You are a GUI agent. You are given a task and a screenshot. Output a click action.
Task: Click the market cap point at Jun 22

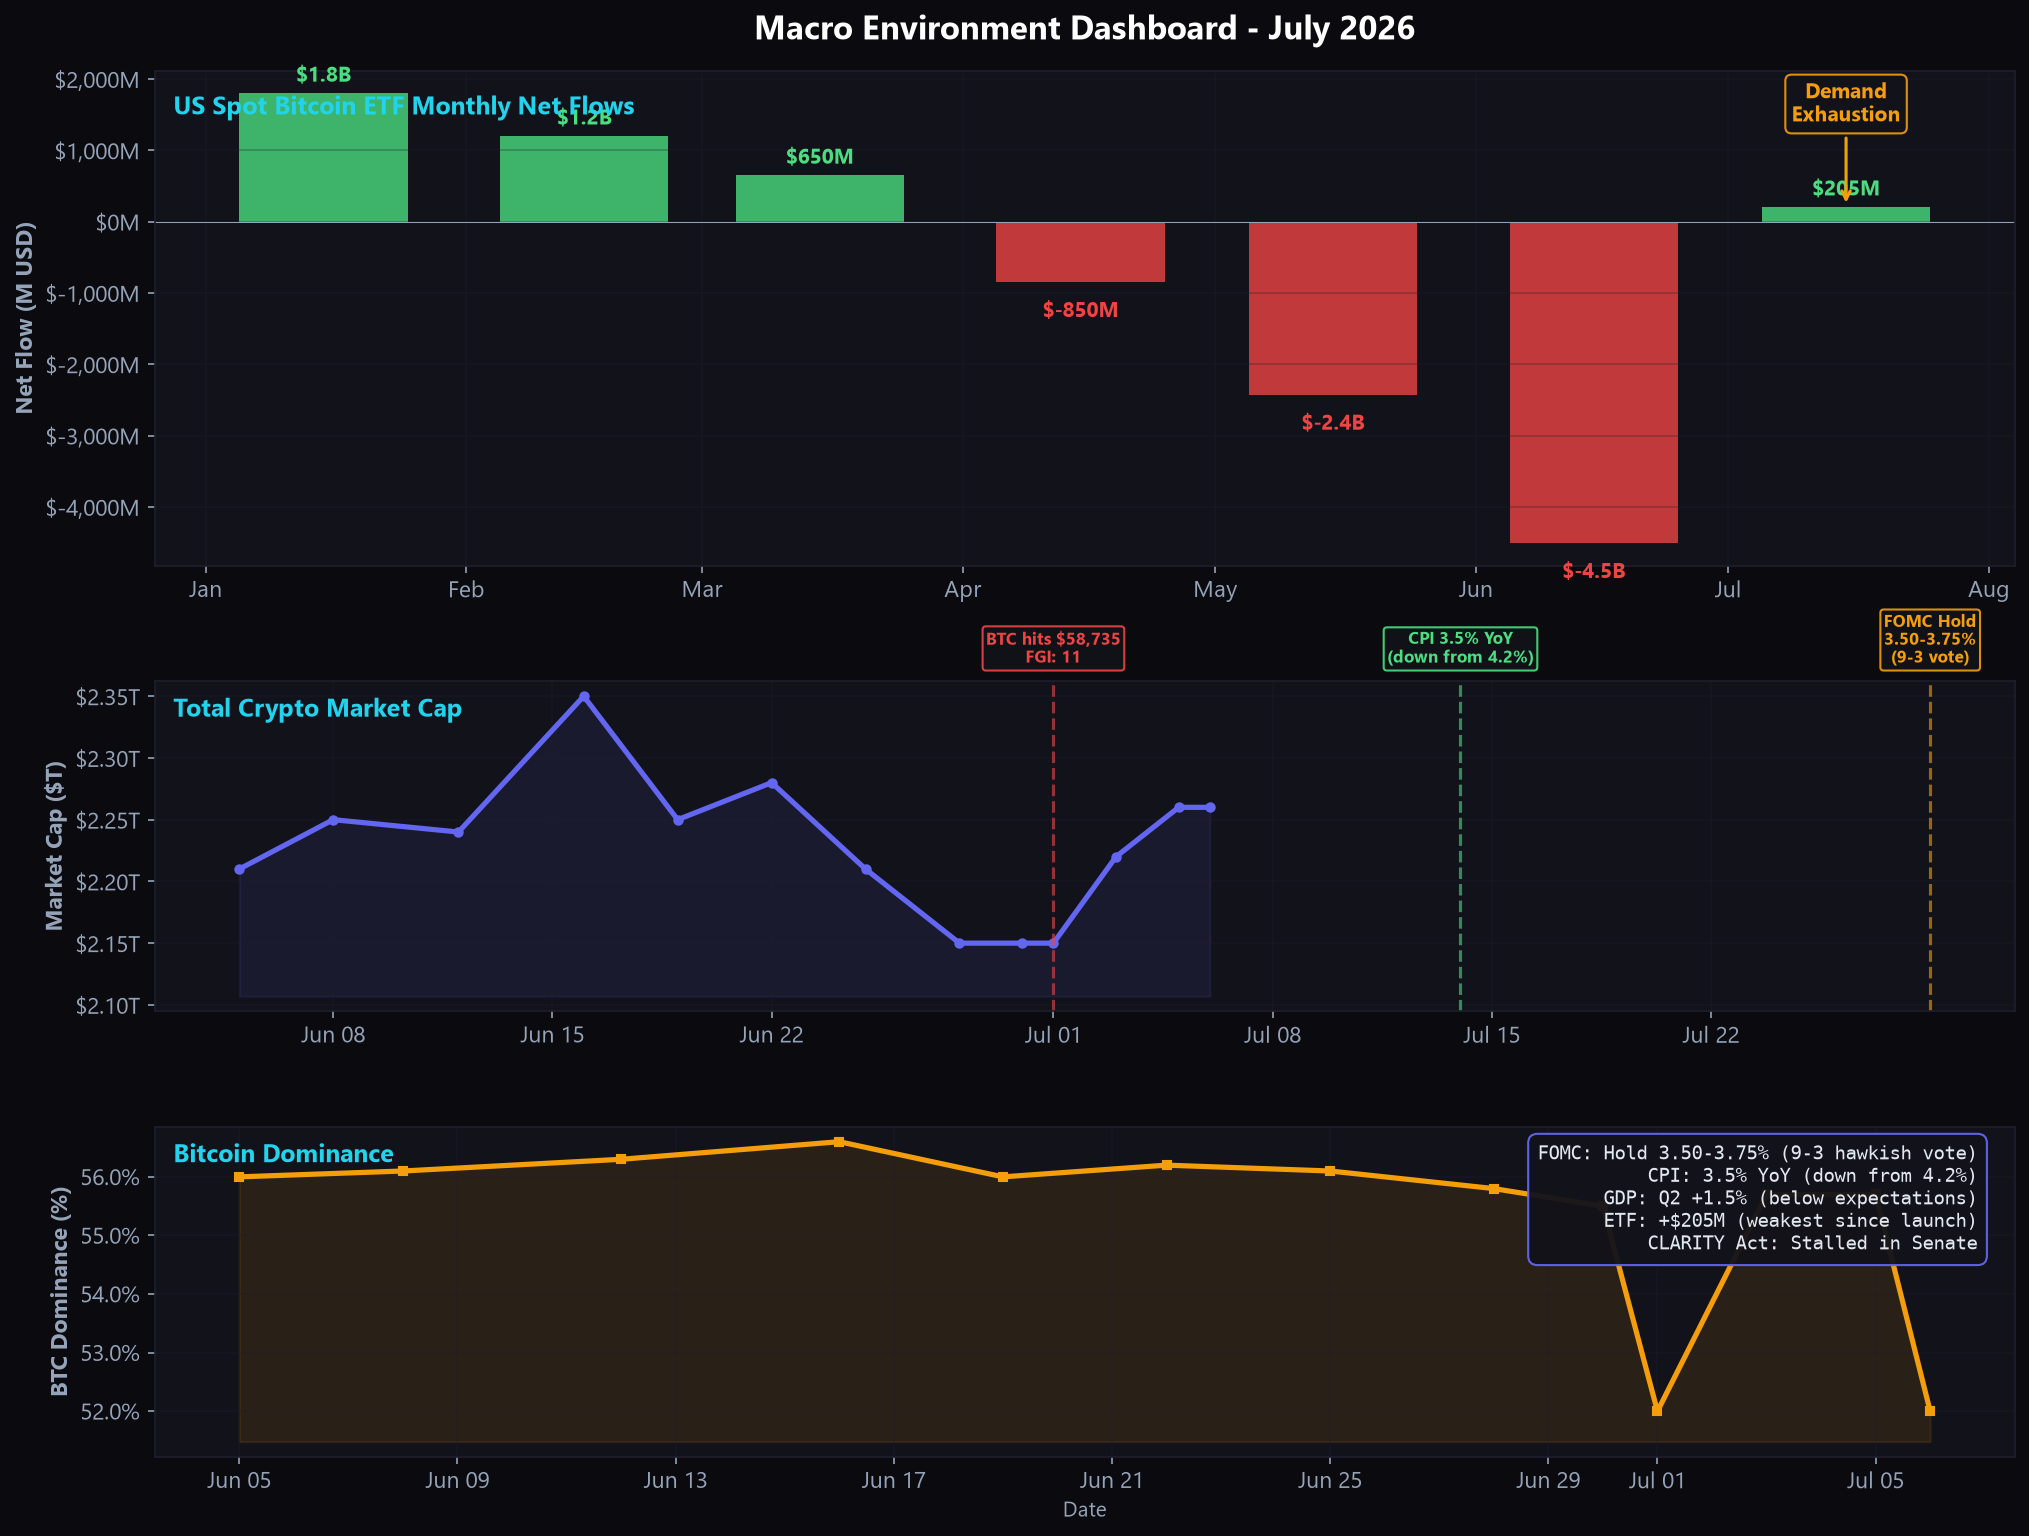(x=771, y=783)
